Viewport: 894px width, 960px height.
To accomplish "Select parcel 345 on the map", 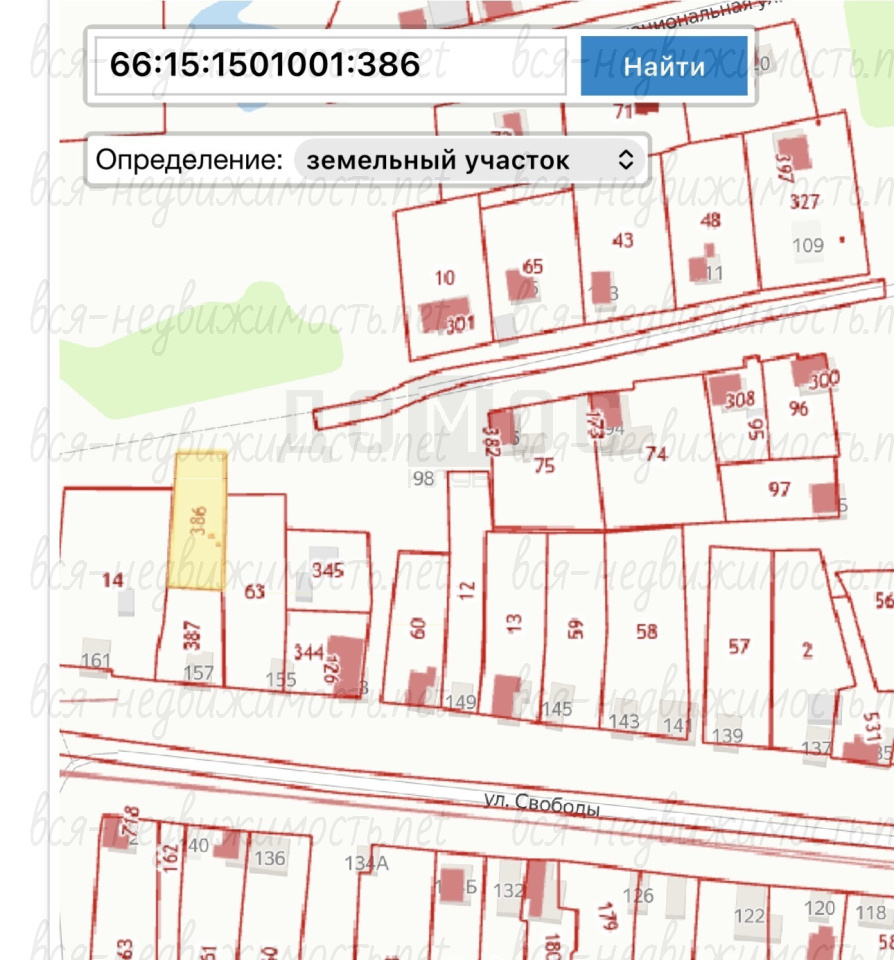I will click(x=328, y=571).
